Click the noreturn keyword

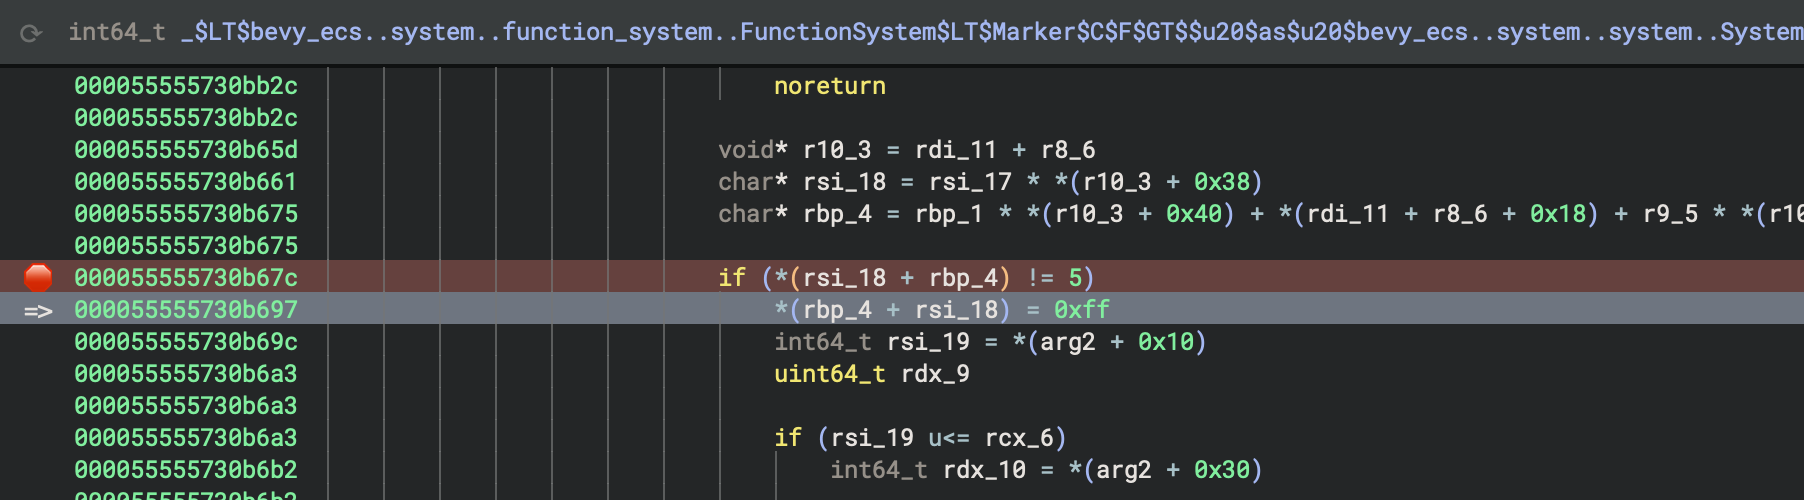pos(830,86)
